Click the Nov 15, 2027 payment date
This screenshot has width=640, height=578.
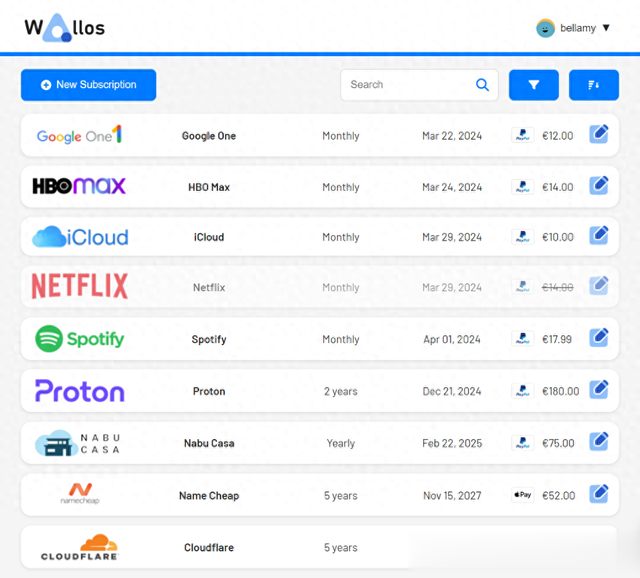point(452,496)
